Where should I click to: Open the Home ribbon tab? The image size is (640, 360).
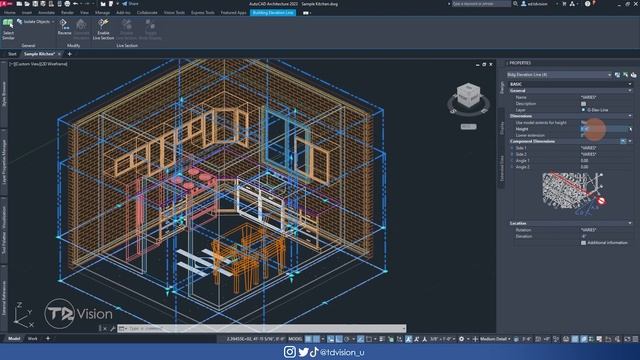tap(10, 13)
